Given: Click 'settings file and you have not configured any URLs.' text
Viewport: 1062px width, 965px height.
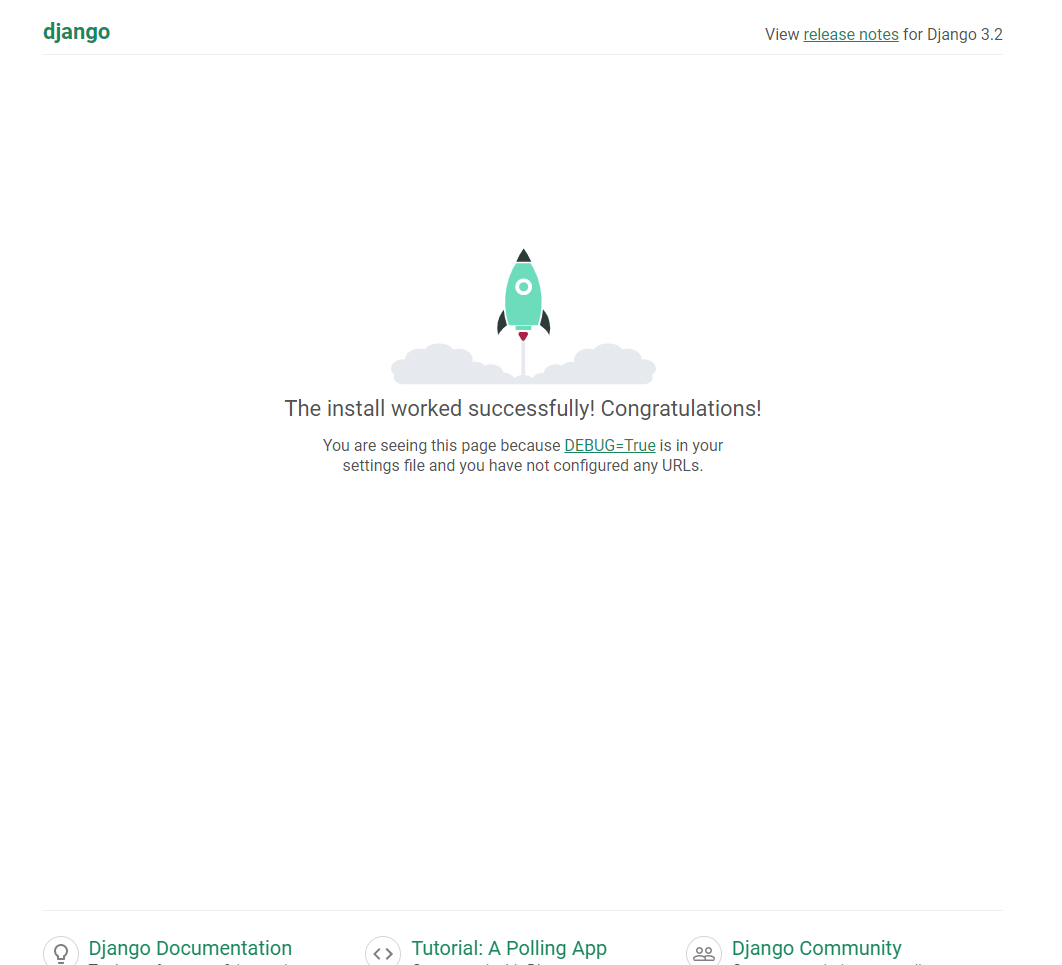Looking at the screenshot, I should pyautogui.click(x=523, y=466).
